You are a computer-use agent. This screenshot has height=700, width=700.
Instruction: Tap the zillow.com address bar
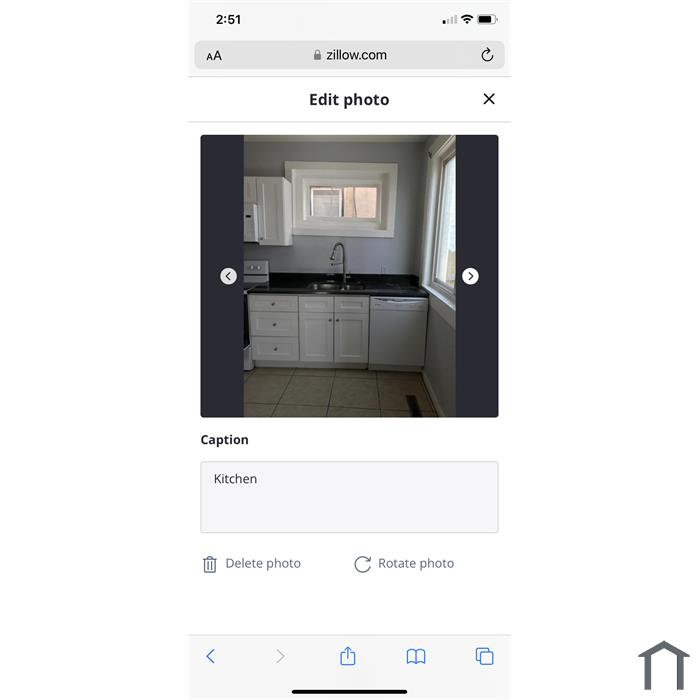point(350,55)
